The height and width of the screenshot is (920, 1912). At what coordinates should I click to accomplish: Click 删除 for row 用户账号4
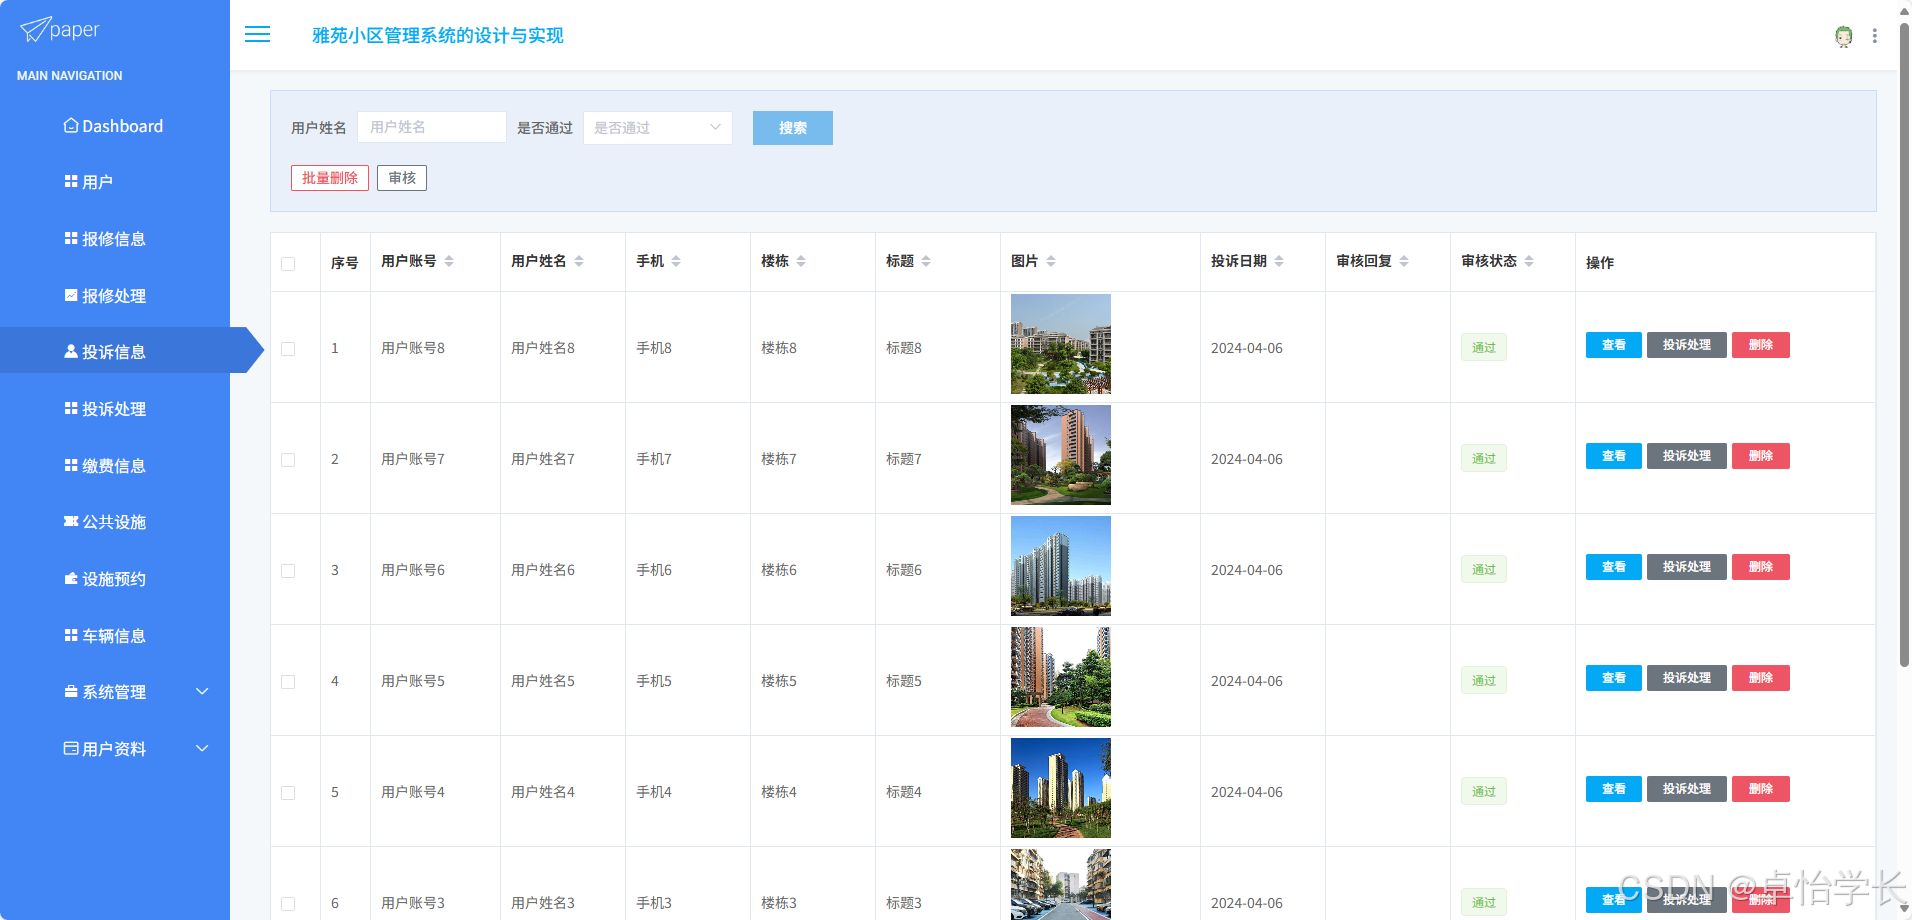1761,789
